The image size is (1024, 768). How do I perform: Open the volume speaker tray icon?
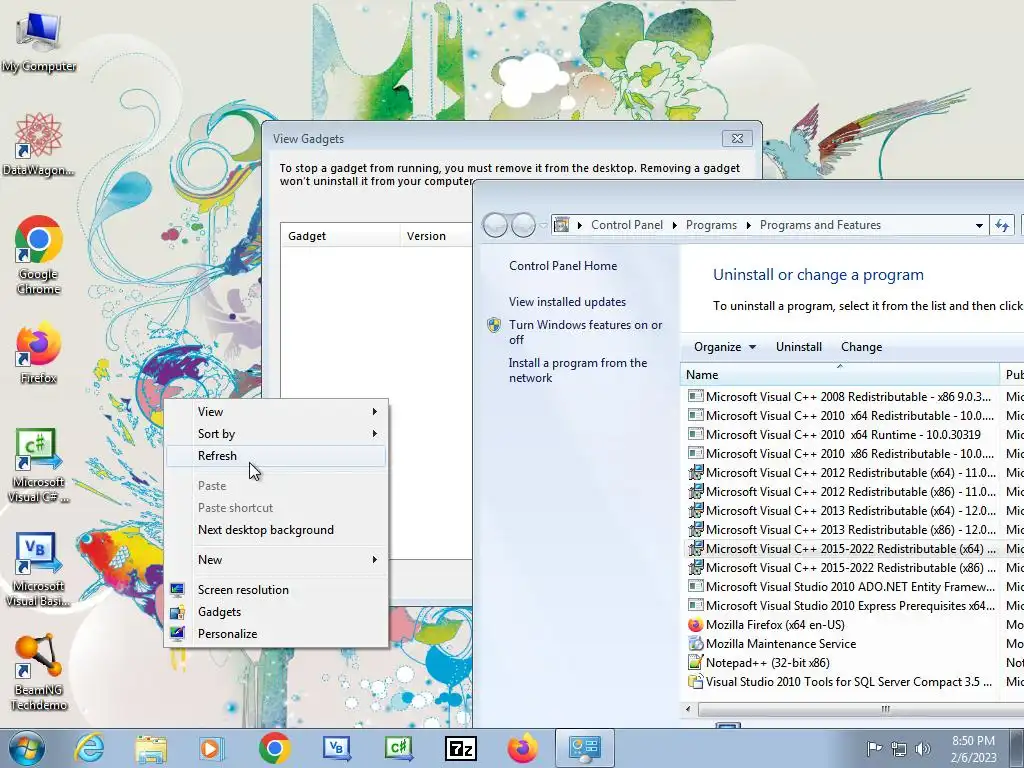(x=923, y=749)
